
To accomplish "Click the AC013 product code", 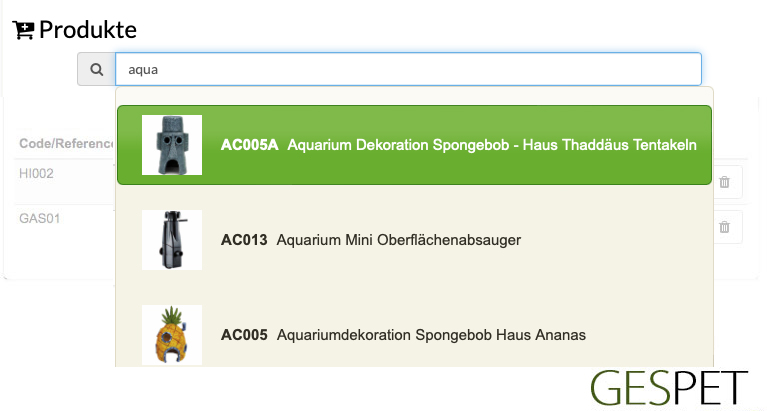I will 244,240.
